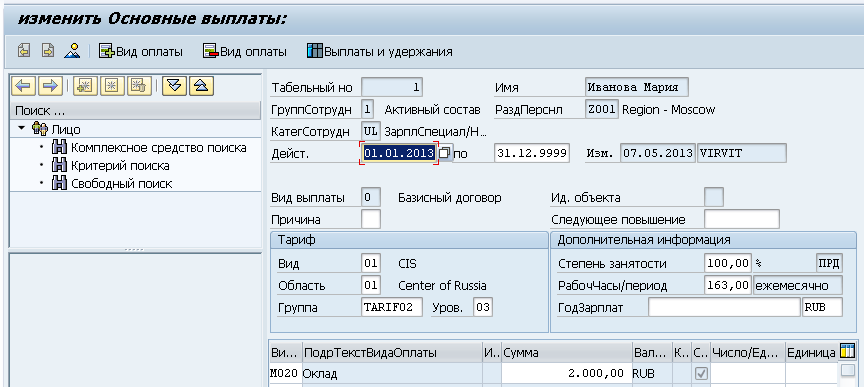Image resolution: width=864 pixels, height=387 pixels.
Task: Open Выплаты и удержания
Action: (380, 52)
